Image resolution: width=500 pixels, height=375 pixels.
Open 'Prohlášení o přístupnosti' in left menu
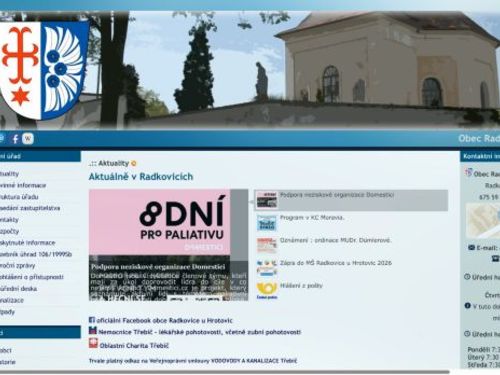point(31,277)
